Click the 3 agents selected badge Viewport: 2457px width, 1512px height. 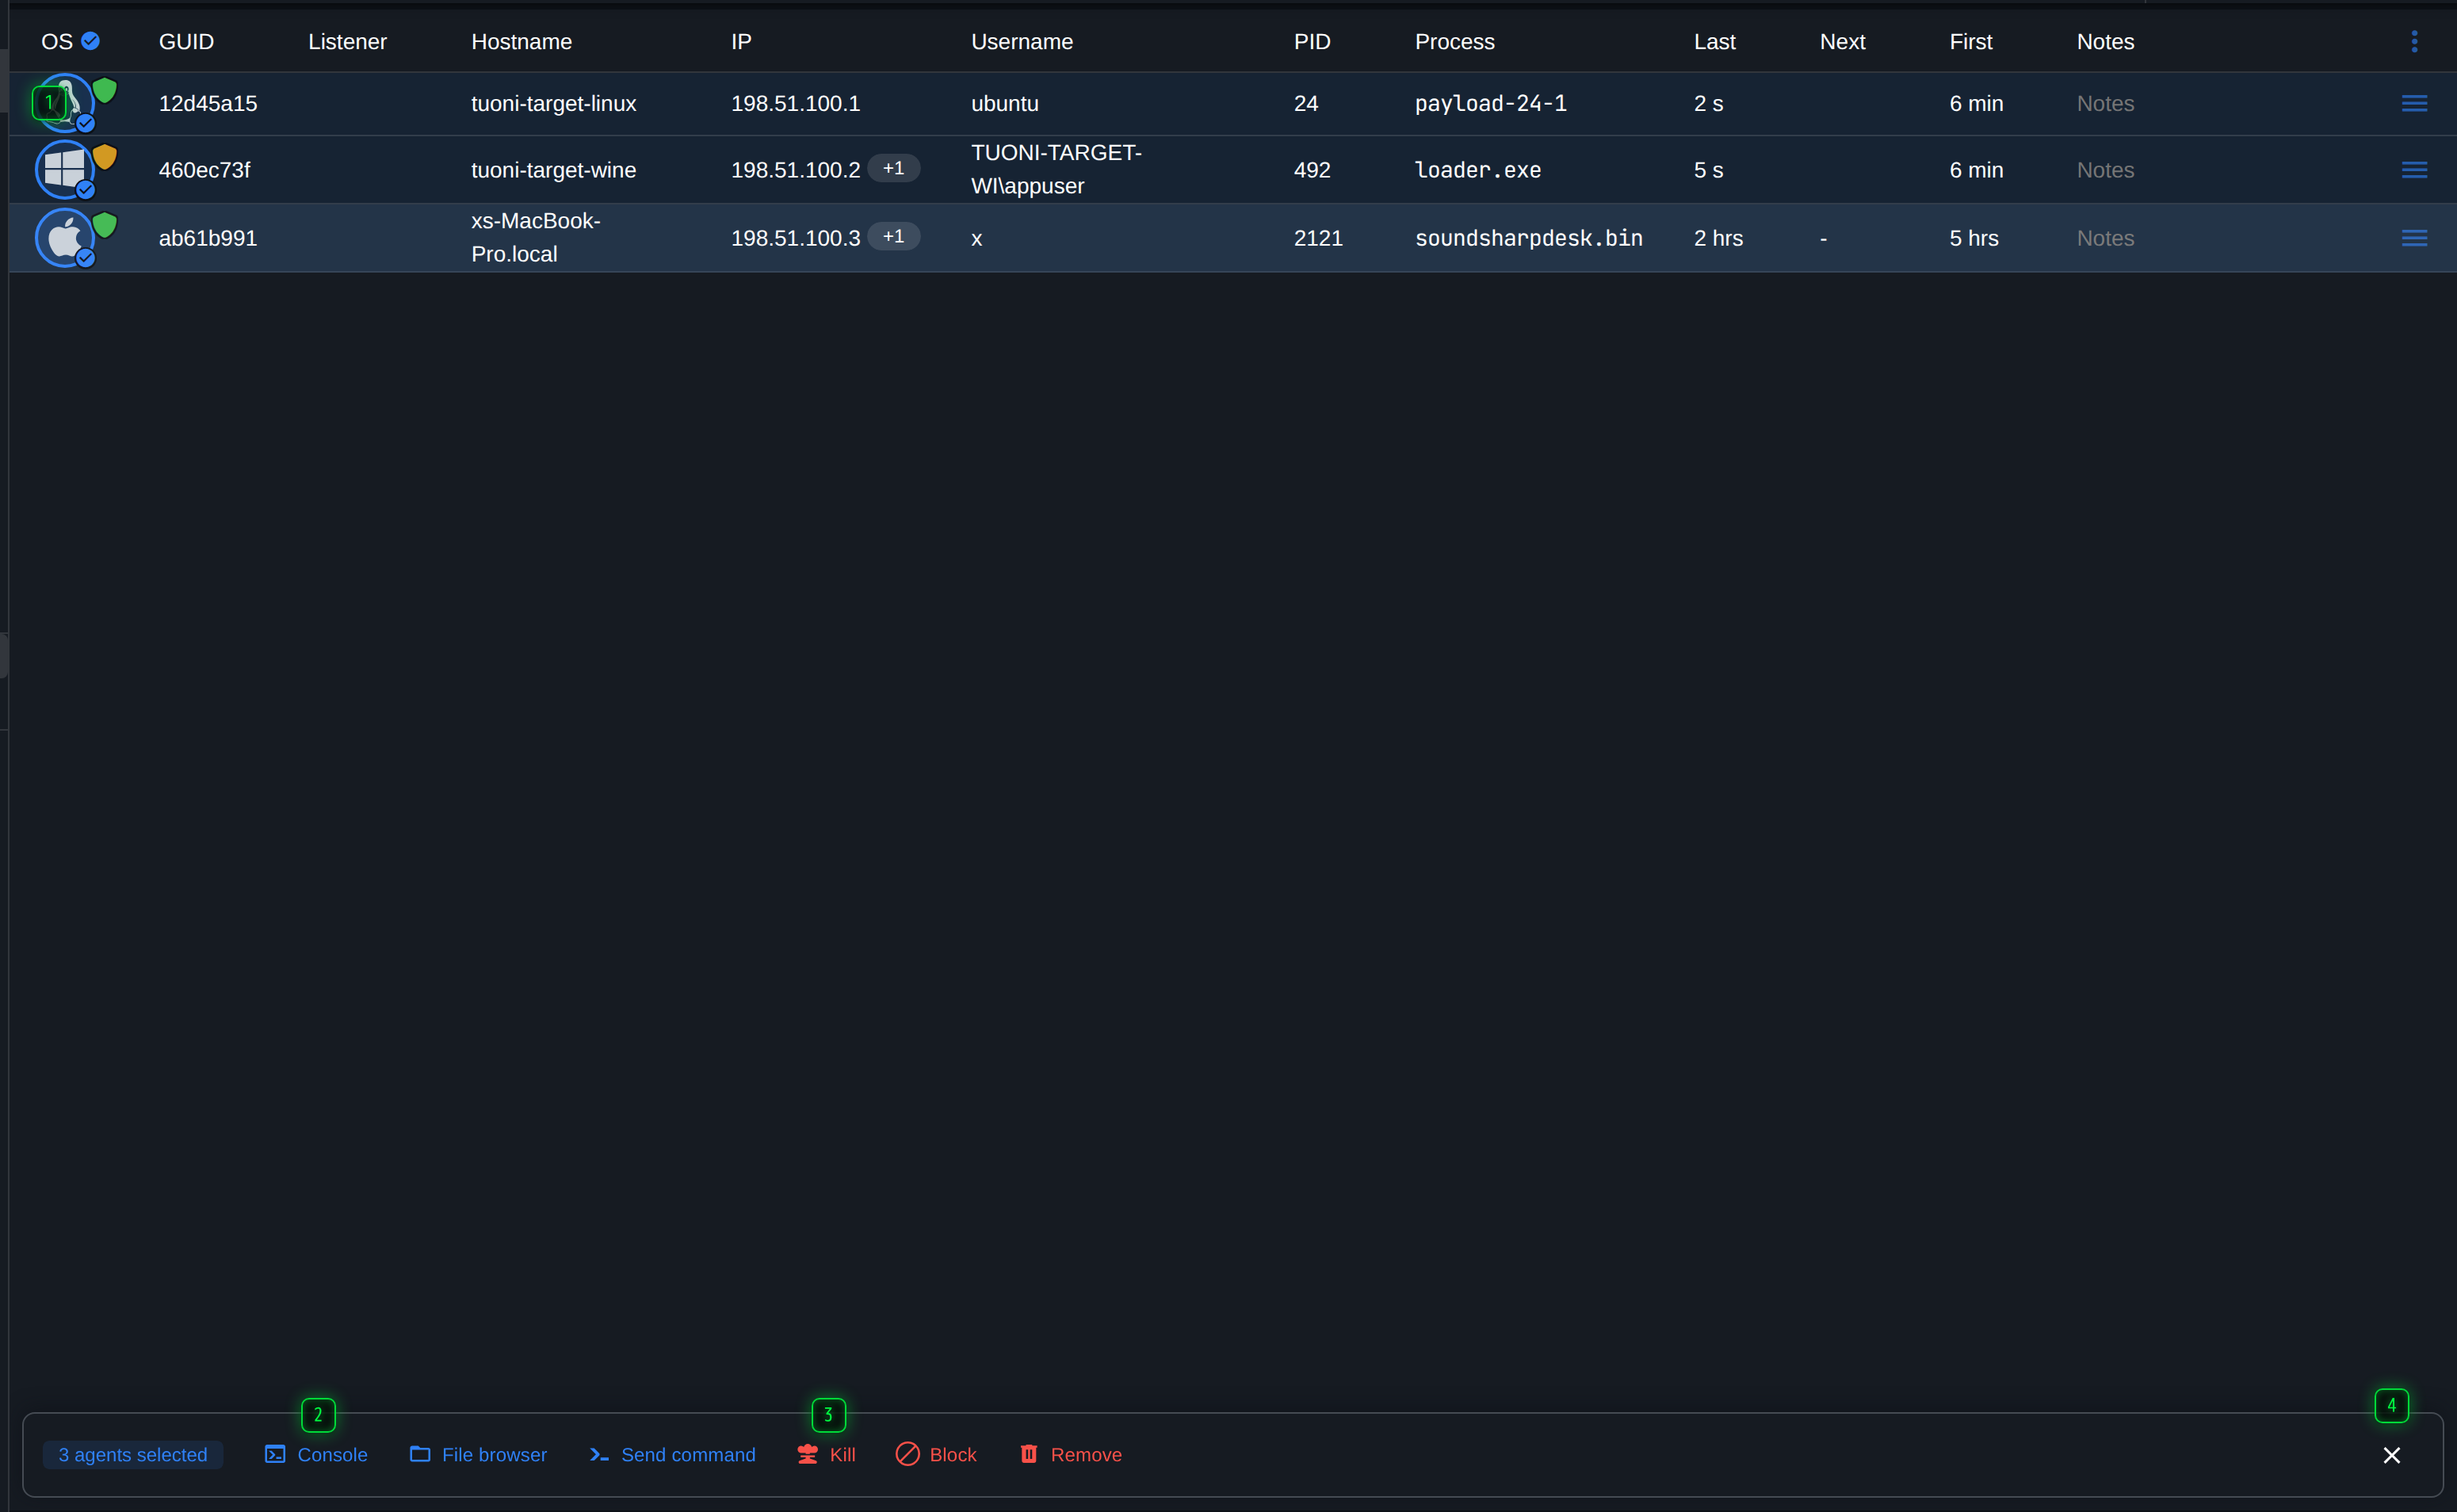[133, 1455]
